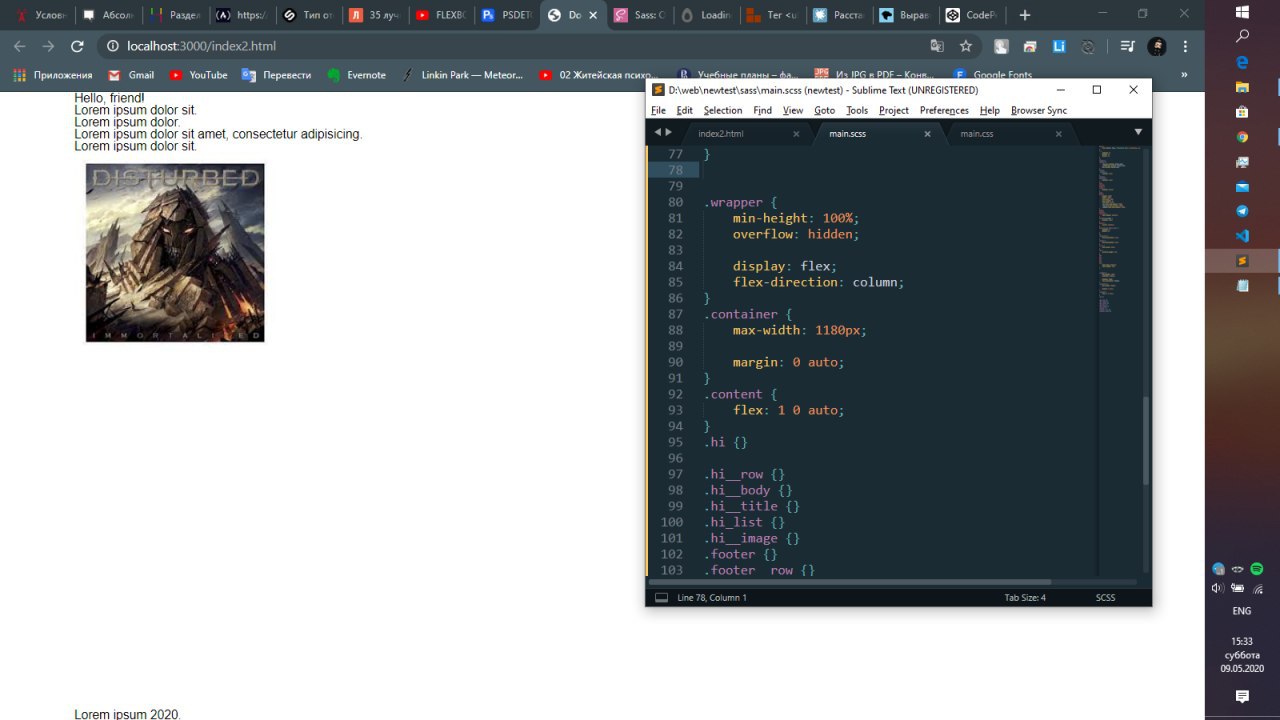Click the Sublime horizontal scrollbar

point(850,581)
